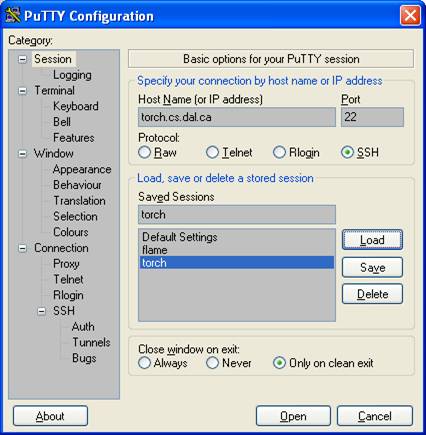Screen dimensions: 426x435
Task: Choose the Telnet protocol radio button
Action: [212, 153]
